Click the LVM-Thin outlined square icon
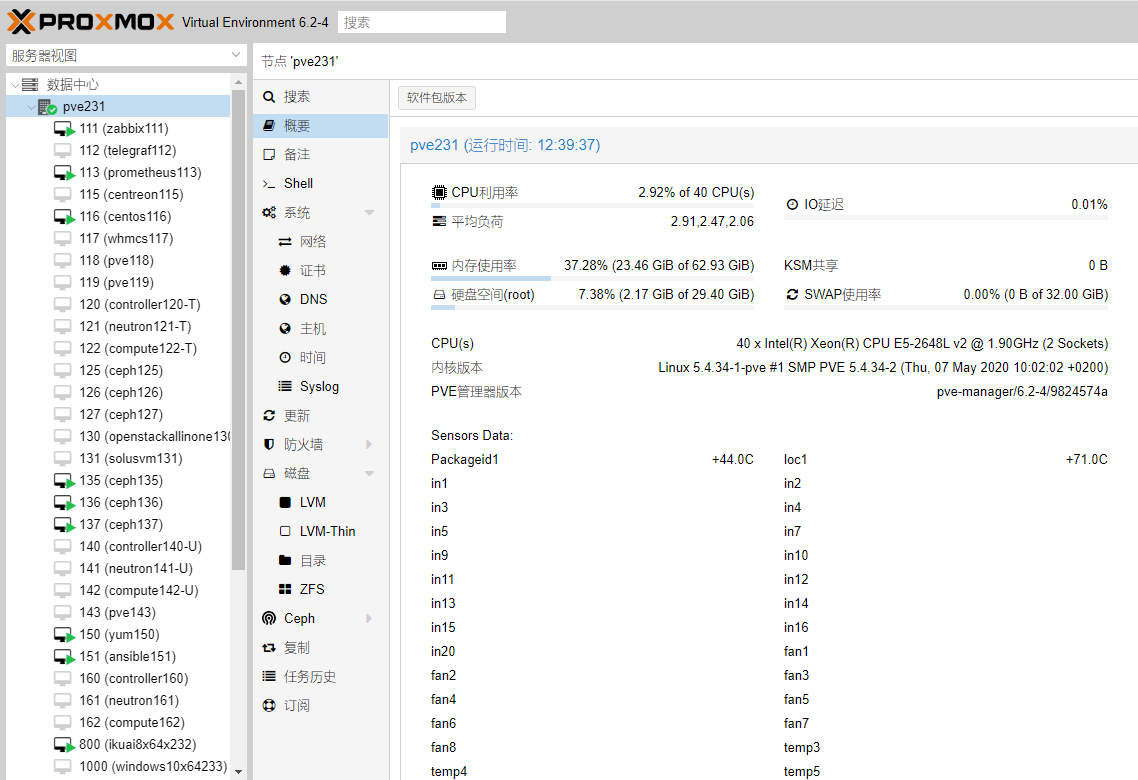 pos(285,531)
